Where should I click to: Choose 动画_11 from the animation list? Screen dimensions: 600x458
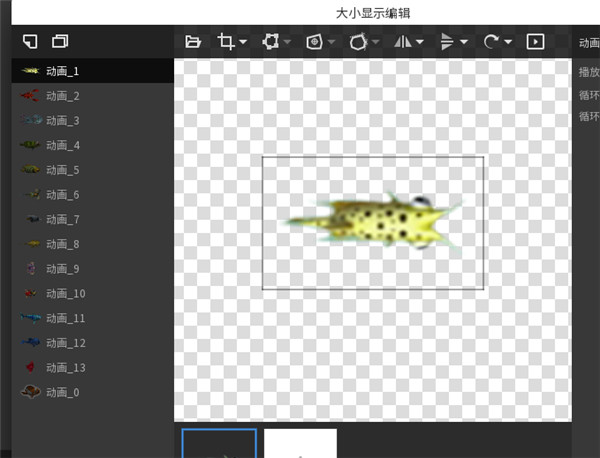tap(65, 318)
